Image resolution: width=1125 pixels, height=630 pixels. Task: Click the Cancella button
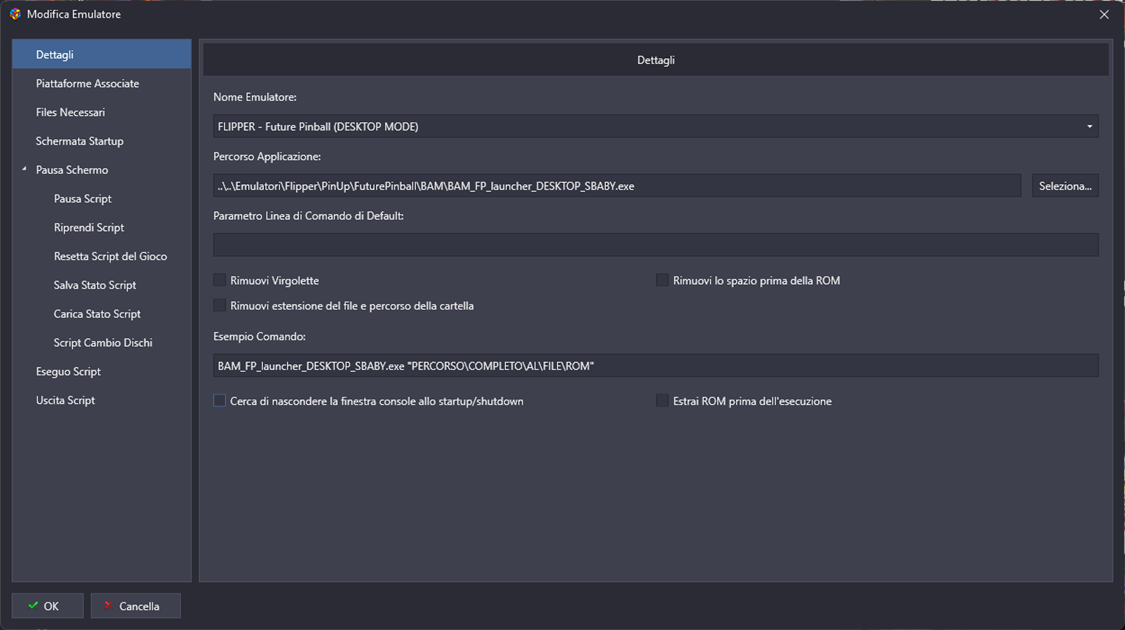pyautogui.click(x=136, y=606)
